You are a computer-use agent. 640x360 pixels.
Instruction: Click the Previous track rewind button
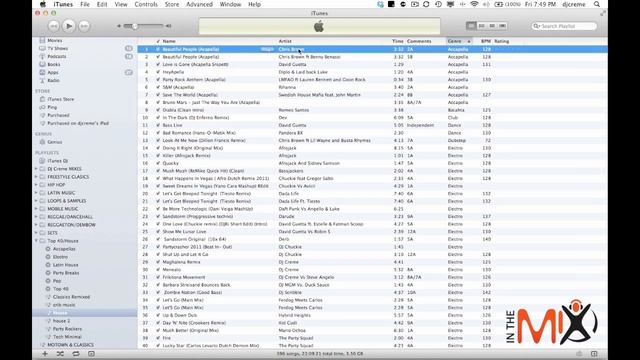tap(53, 26)
